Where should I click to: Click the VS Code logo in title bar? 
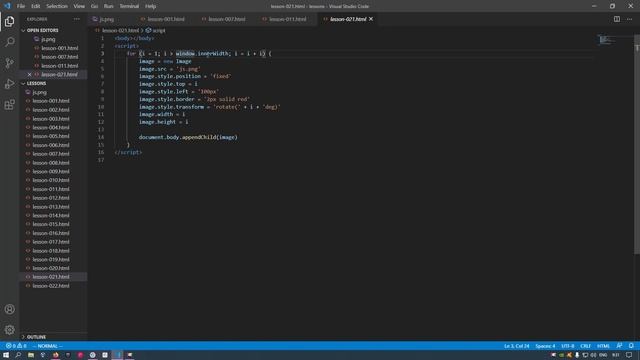[x=7, y=6]
